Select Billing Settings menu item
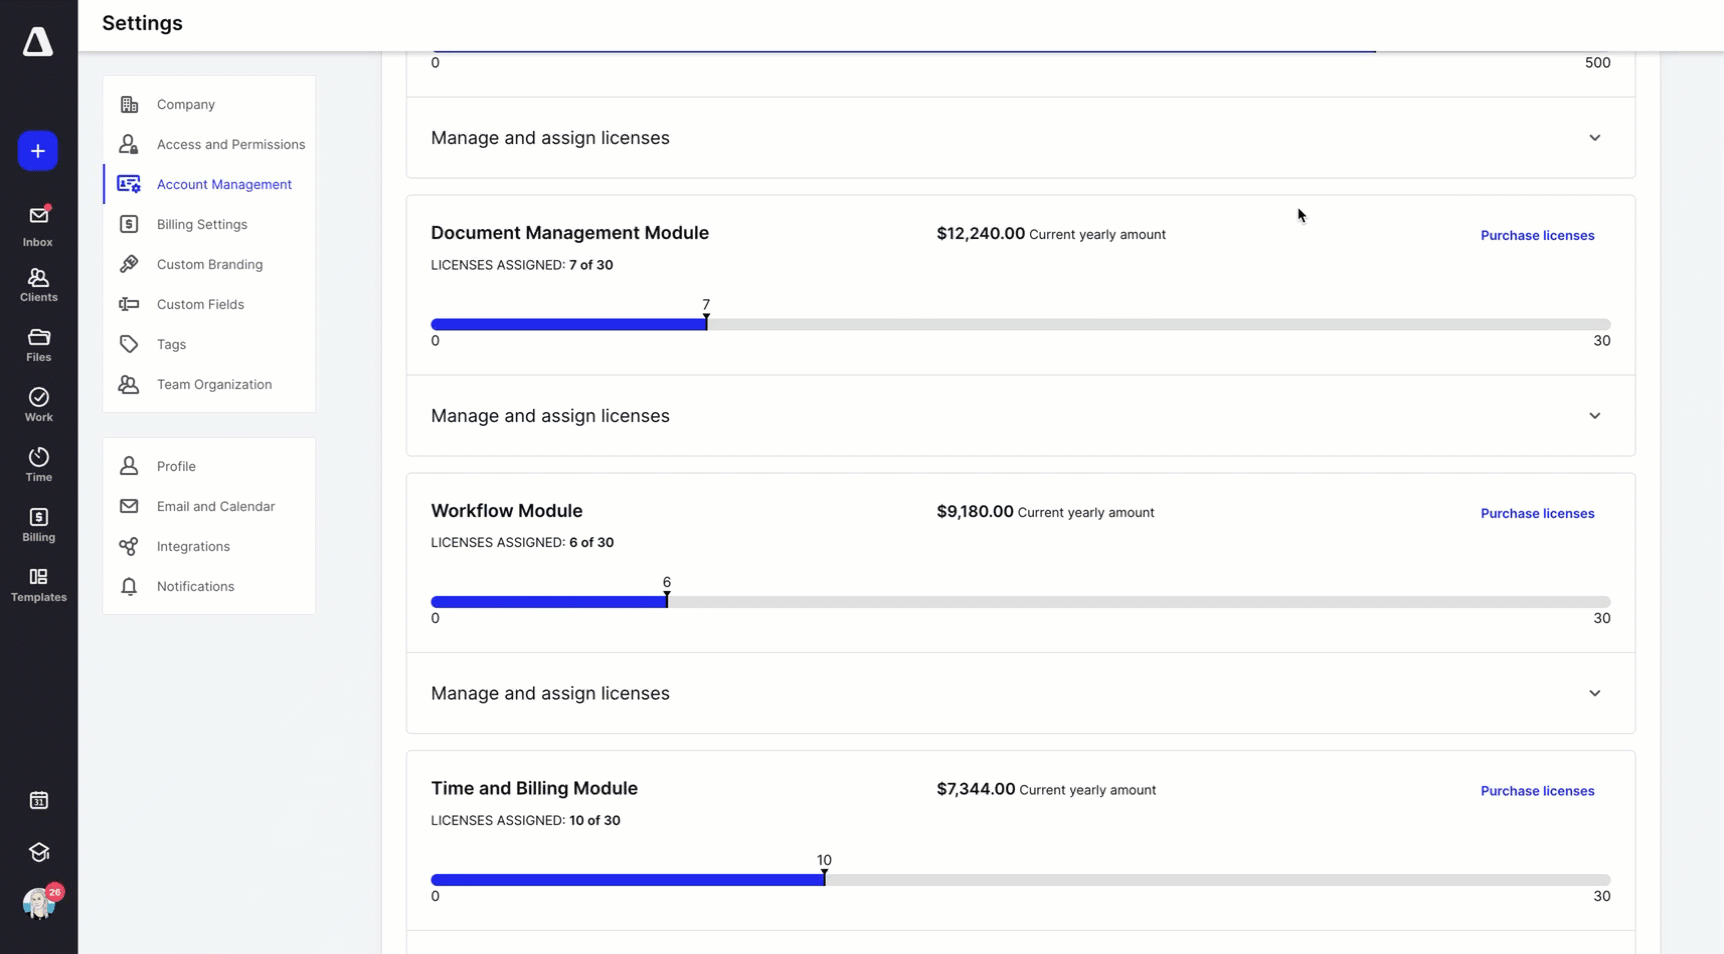Screen dimensions: 1724x954 coord(202,224)
